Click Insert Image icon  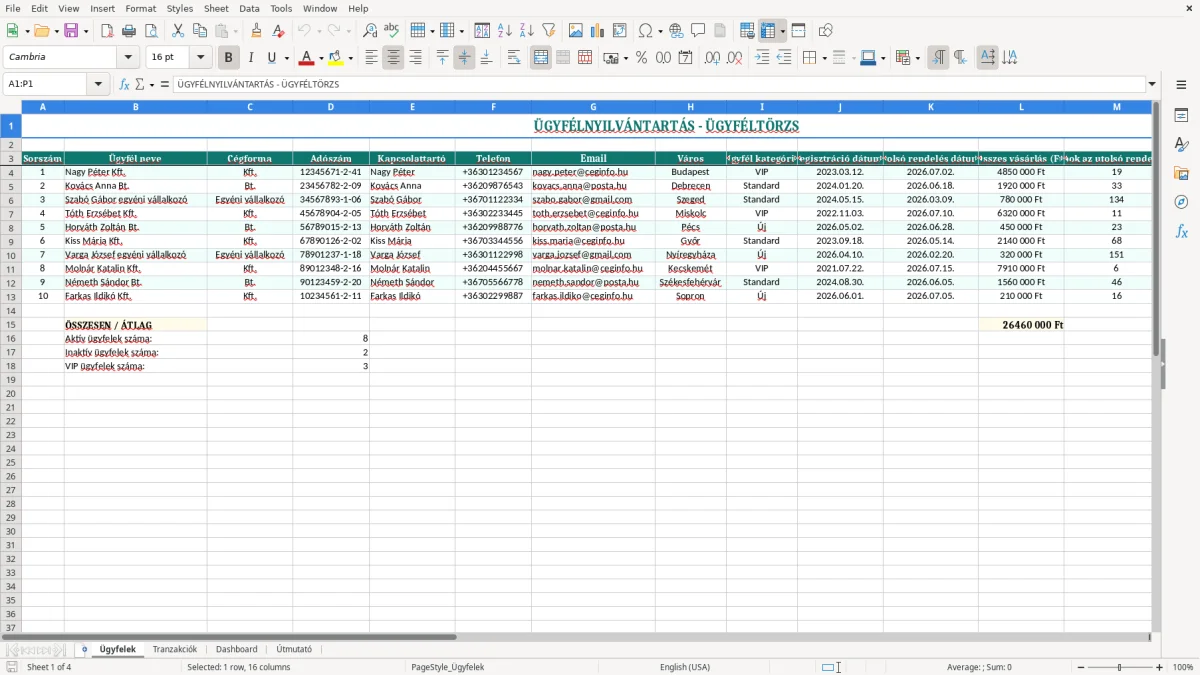(x=576, y=31)
